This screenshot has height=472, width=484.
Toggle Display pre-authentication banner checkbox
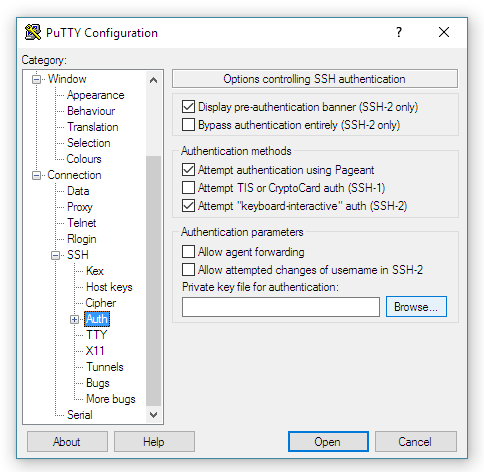188,107
